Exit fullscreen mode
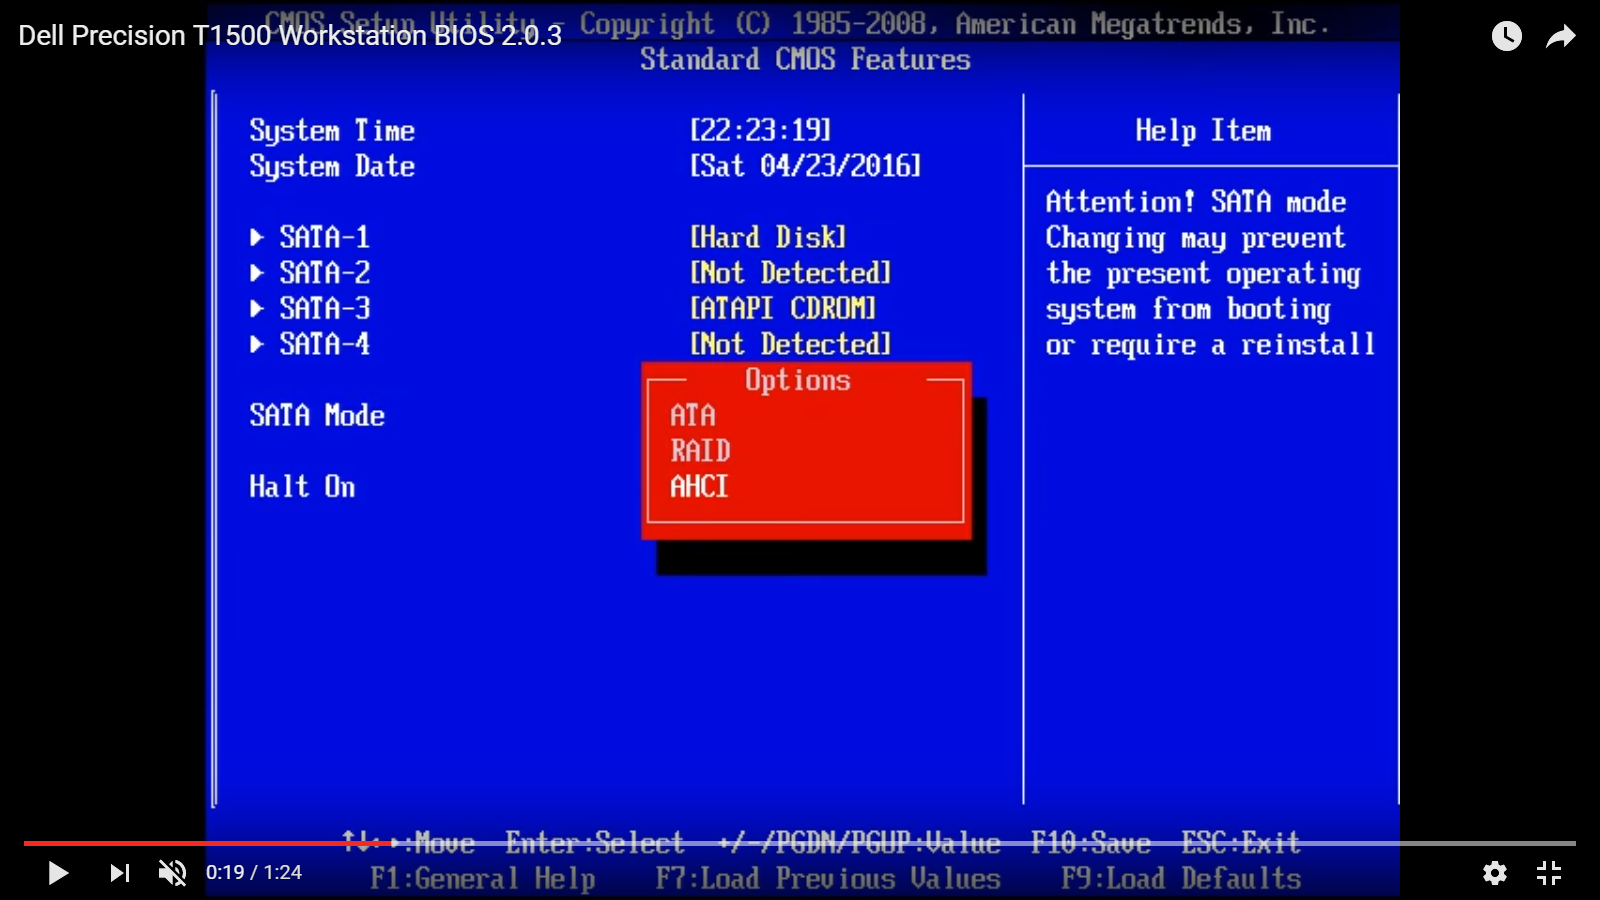The image size is (1600, 900). tap(1549, 873)
